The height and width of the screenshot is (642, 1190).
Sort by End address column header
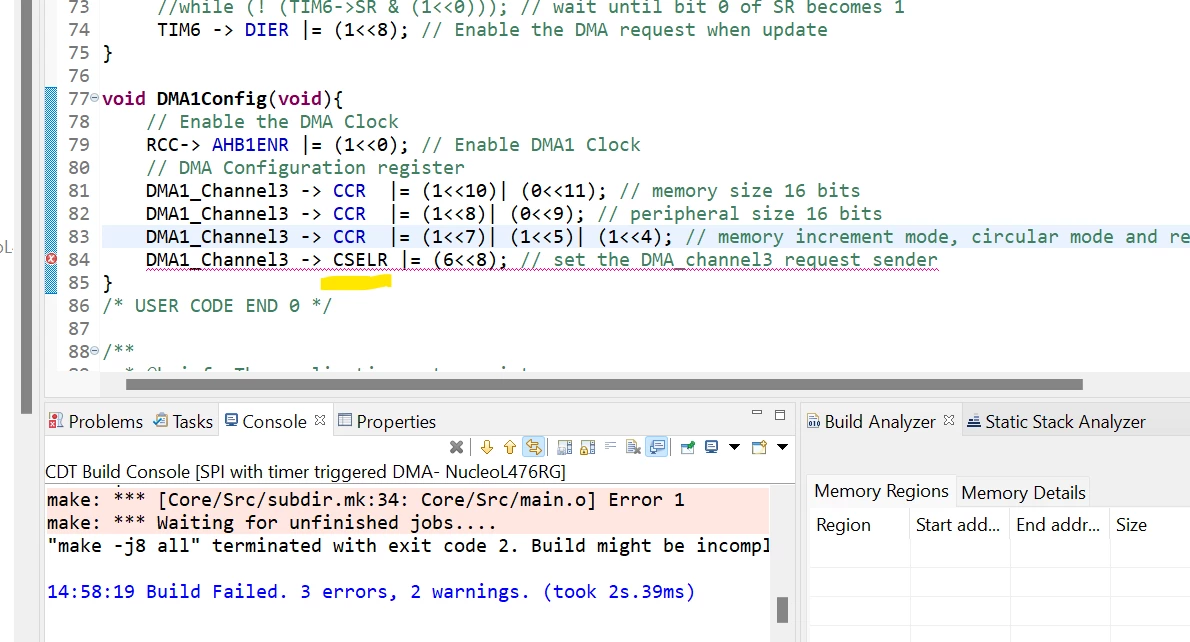pyautogui.click(x=1058, y=524)
